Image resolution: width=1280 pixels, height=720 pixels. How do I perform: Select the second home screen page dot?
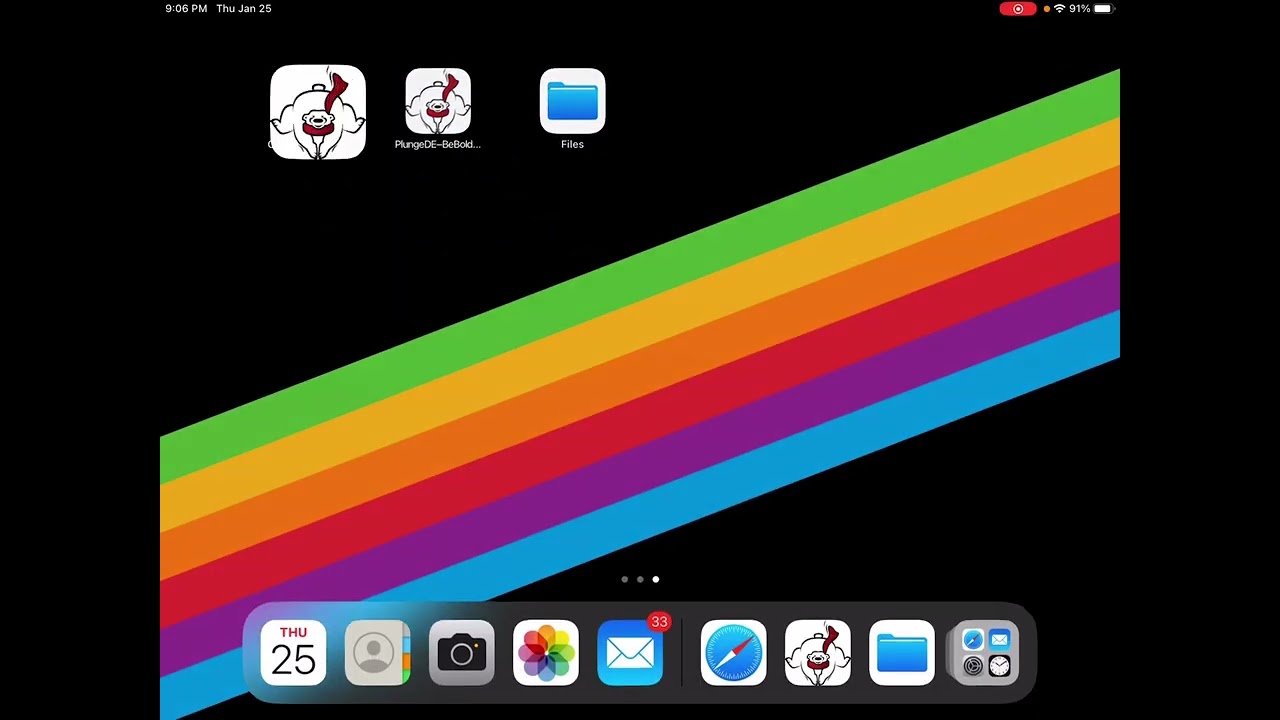click(640, 579)
